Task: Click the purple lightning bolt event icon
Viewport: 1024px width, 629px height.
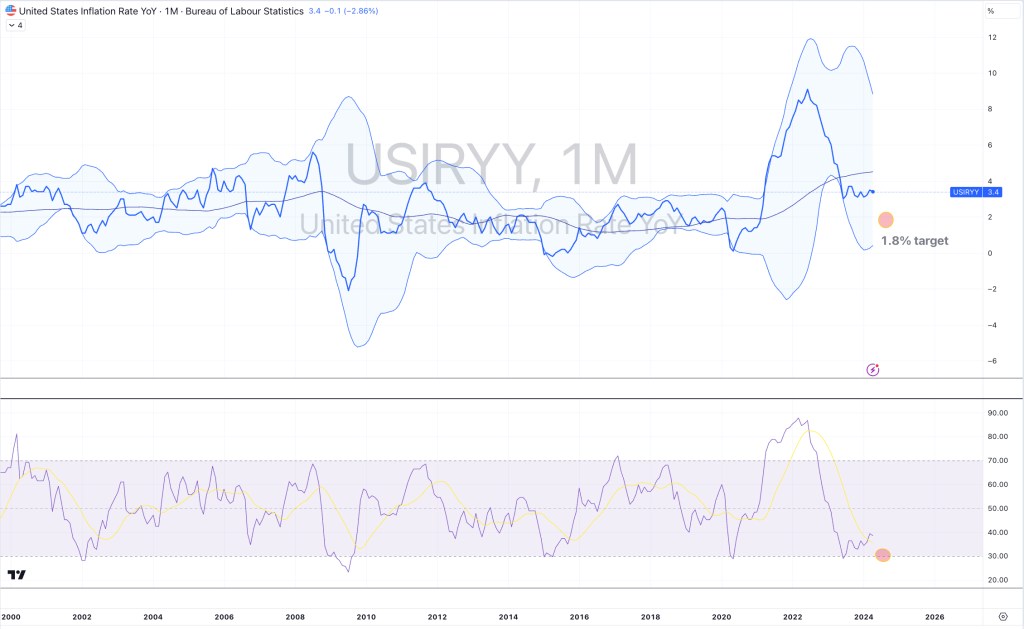Action: point(872,370)
